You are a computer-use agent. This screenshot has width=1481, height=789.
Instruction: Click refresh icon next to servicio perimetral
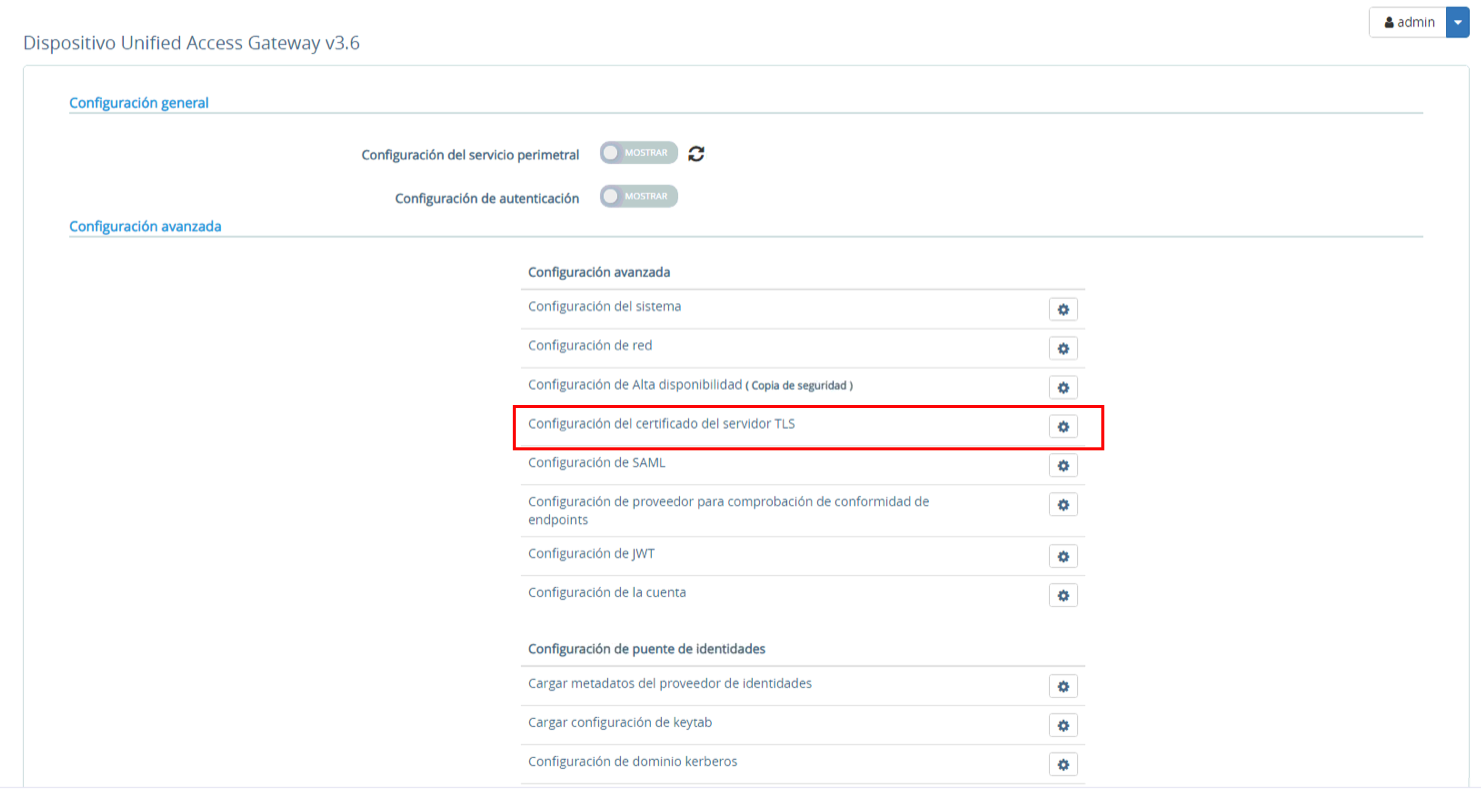[x=697, y=153]
